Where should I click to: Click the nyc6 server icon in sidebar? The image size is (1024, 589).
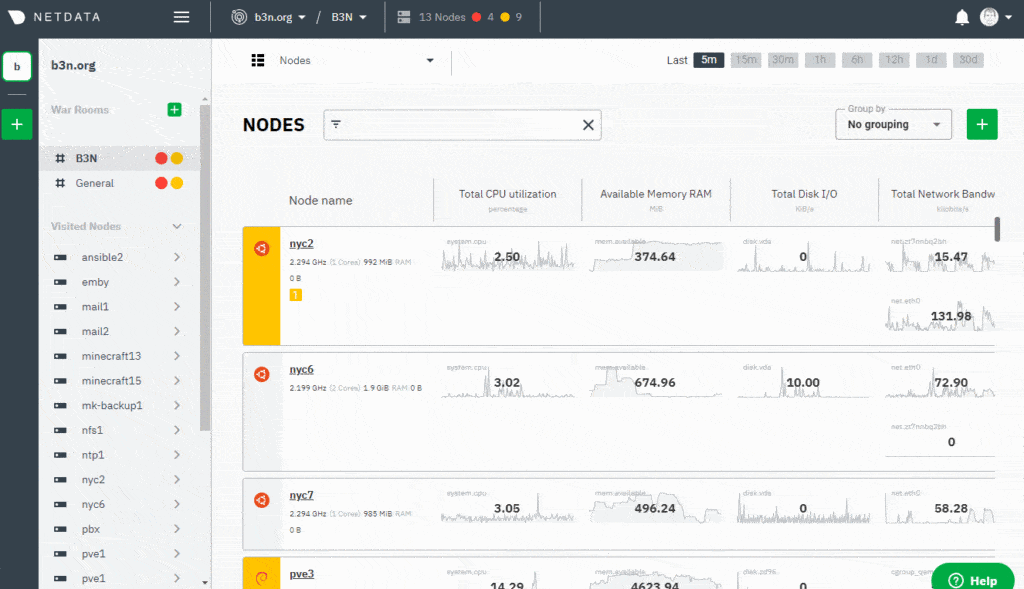point(60,505)
